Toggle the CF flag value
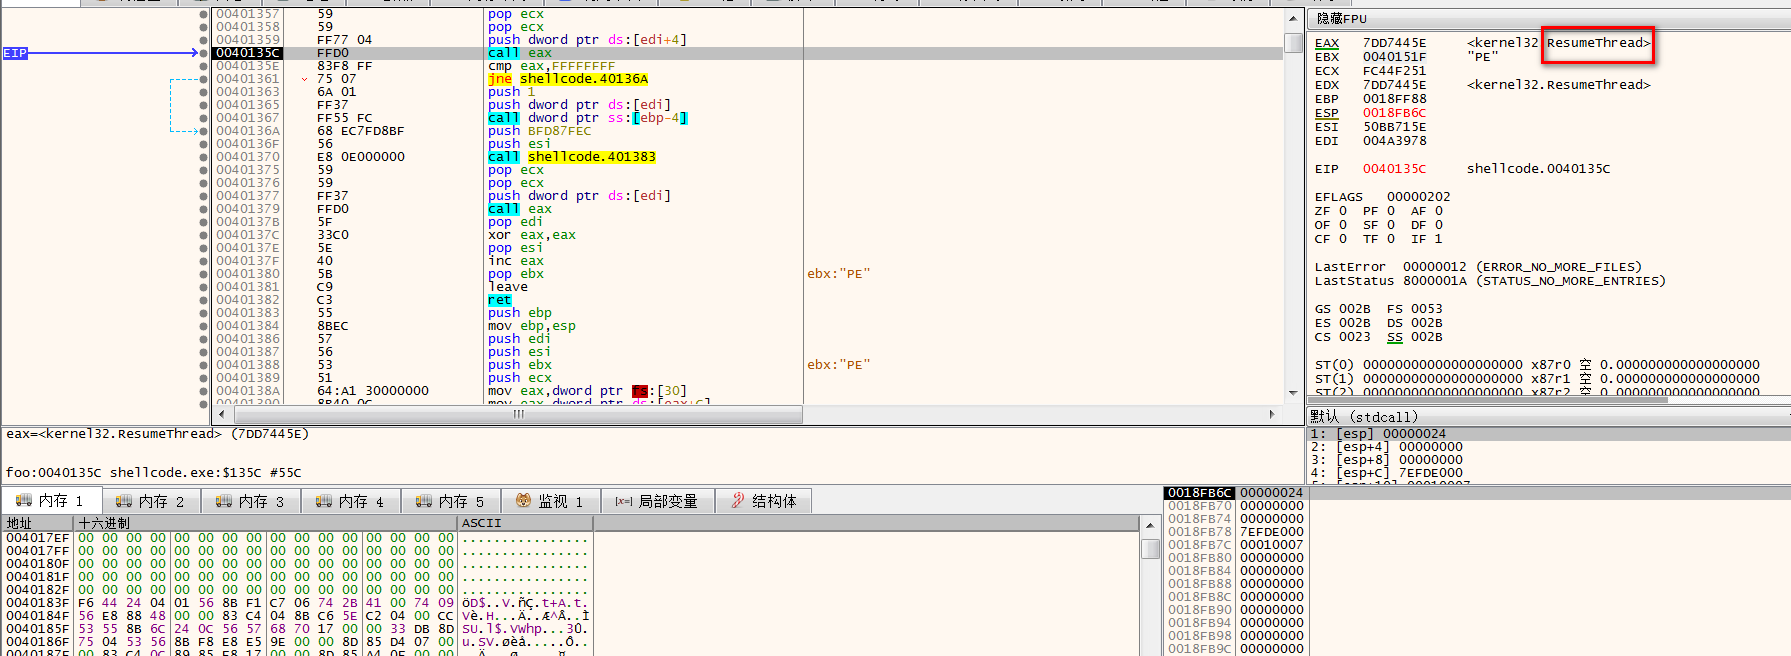 point(1343,239)
